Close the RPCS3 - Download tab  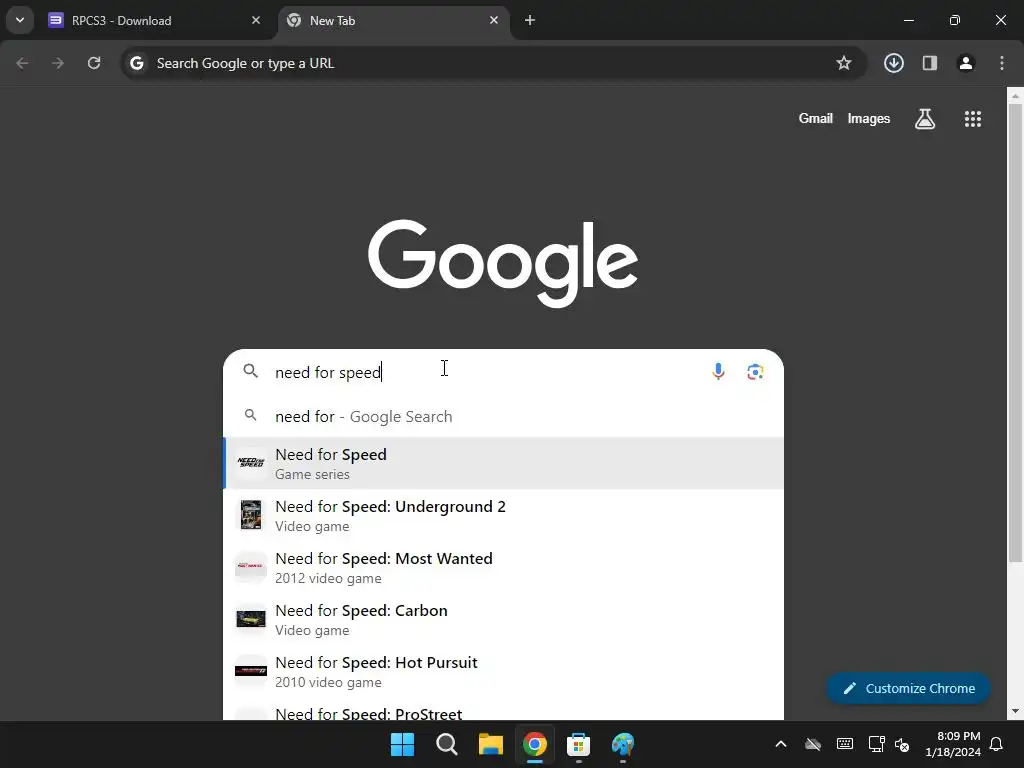pos(256,20)
